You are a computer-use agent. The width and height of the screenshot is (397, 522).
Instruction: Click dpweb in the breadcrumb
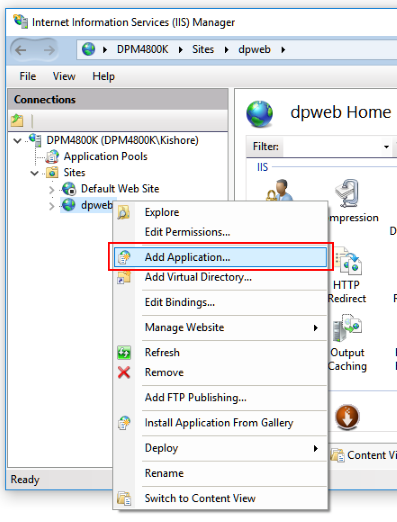click(x=254, y=49)
